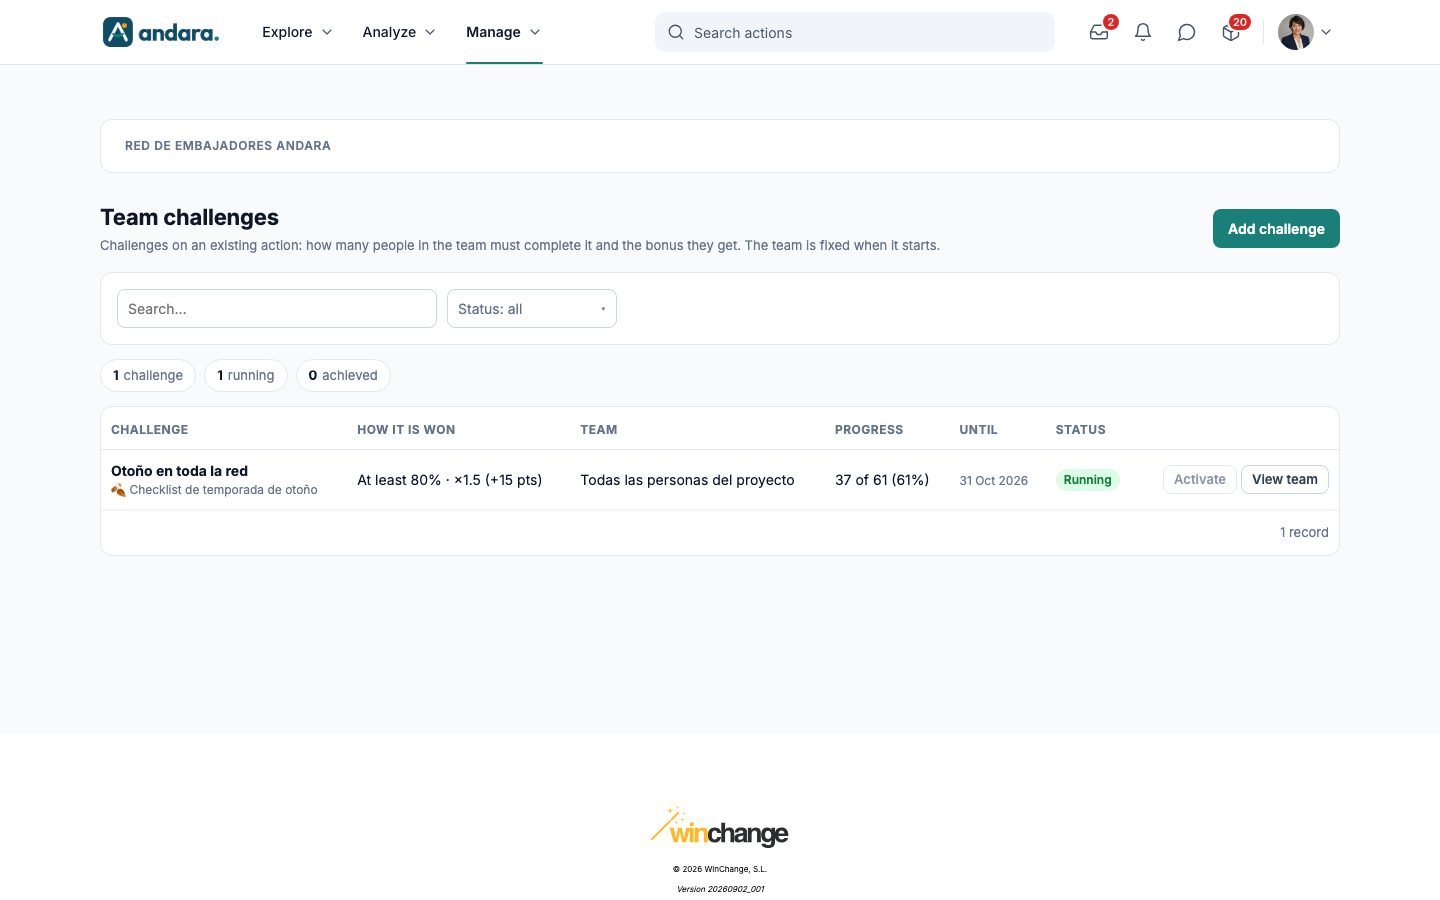
Task: Click the UNTIL column header
Action: (978, 430)
